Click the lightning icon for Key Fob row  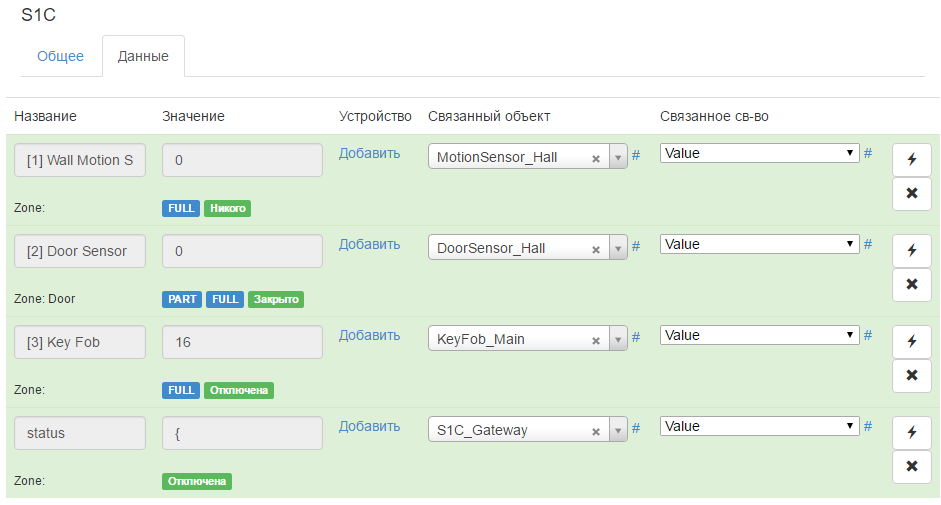pyautogui.click(x=911, y=342)
